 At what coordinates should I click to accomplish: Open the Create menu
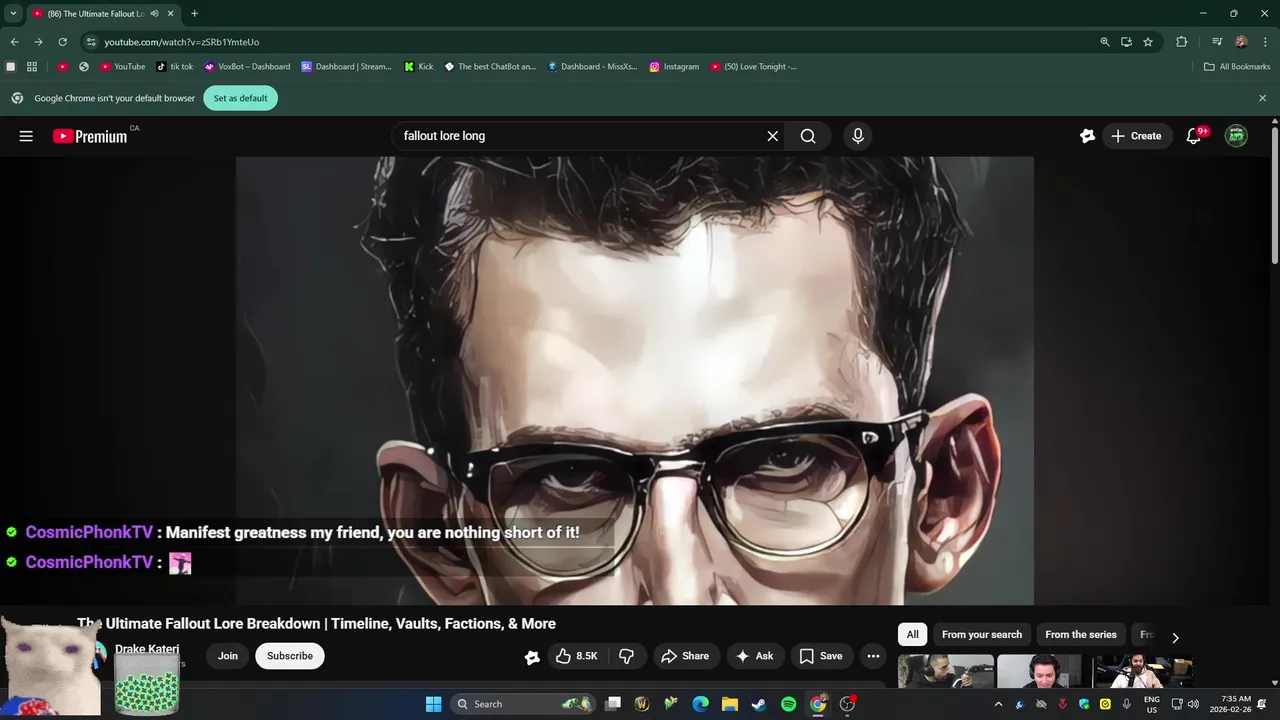(1137, 136)
